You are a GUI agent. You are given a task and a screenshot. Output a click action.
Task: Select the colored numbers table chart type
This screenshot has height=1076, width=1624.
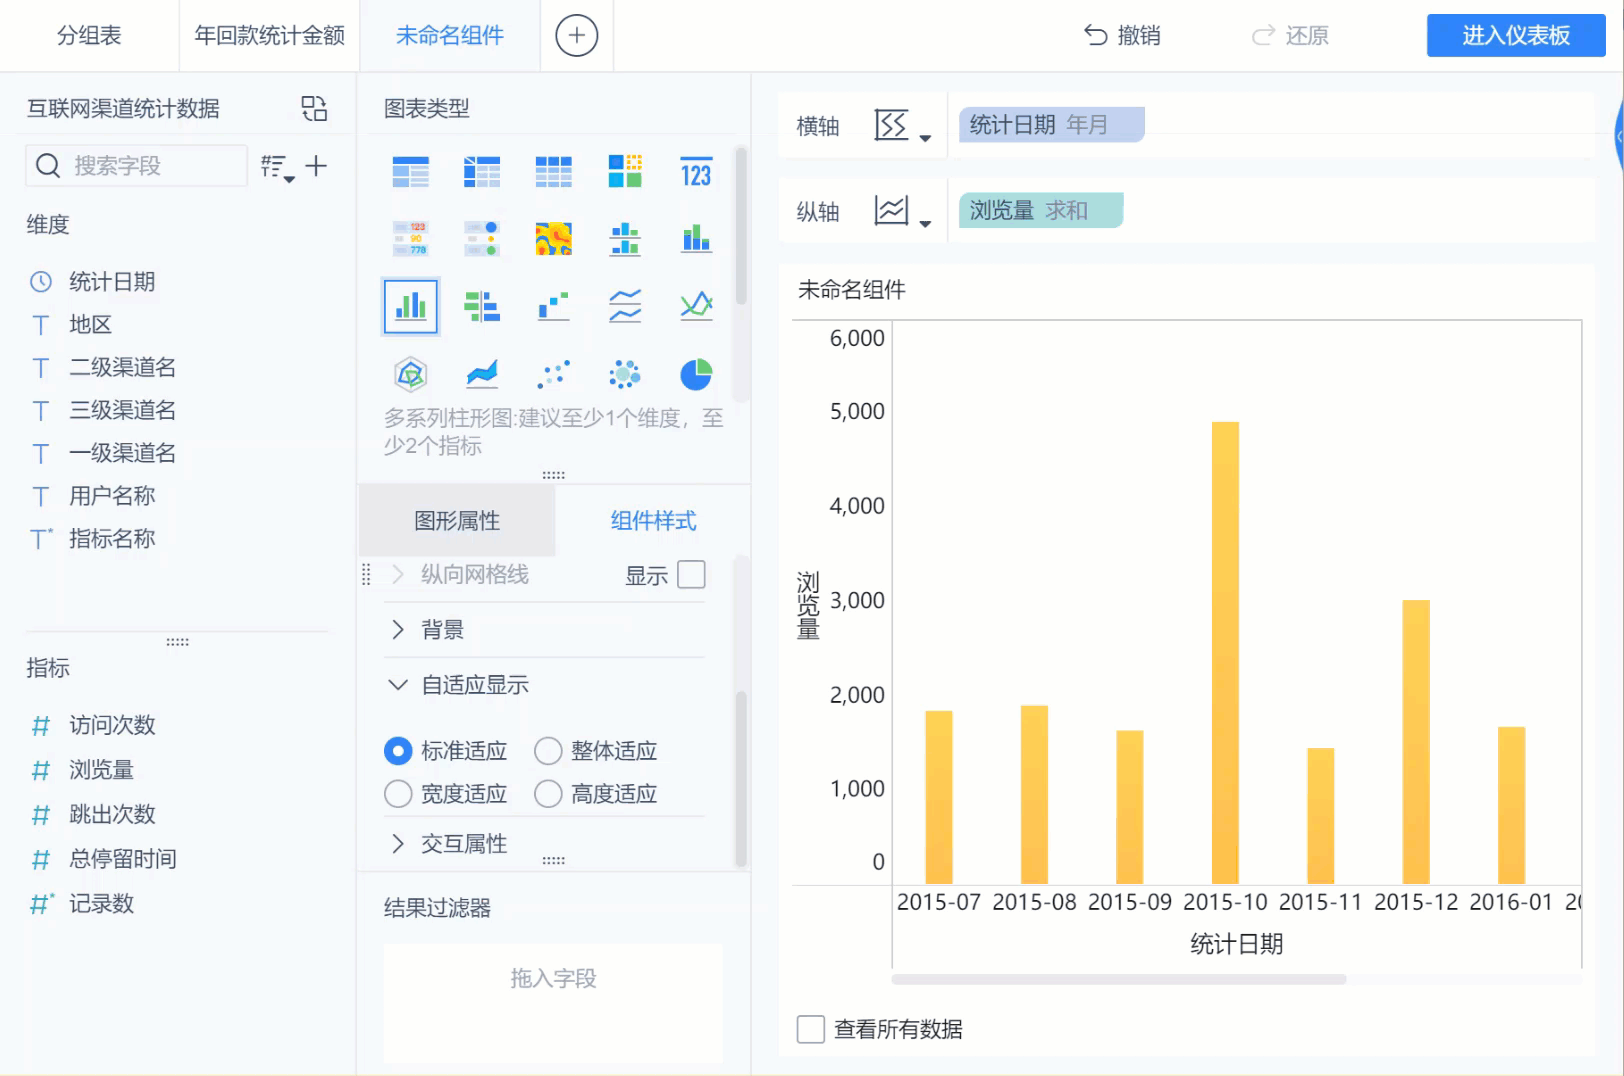coord(410,239)
